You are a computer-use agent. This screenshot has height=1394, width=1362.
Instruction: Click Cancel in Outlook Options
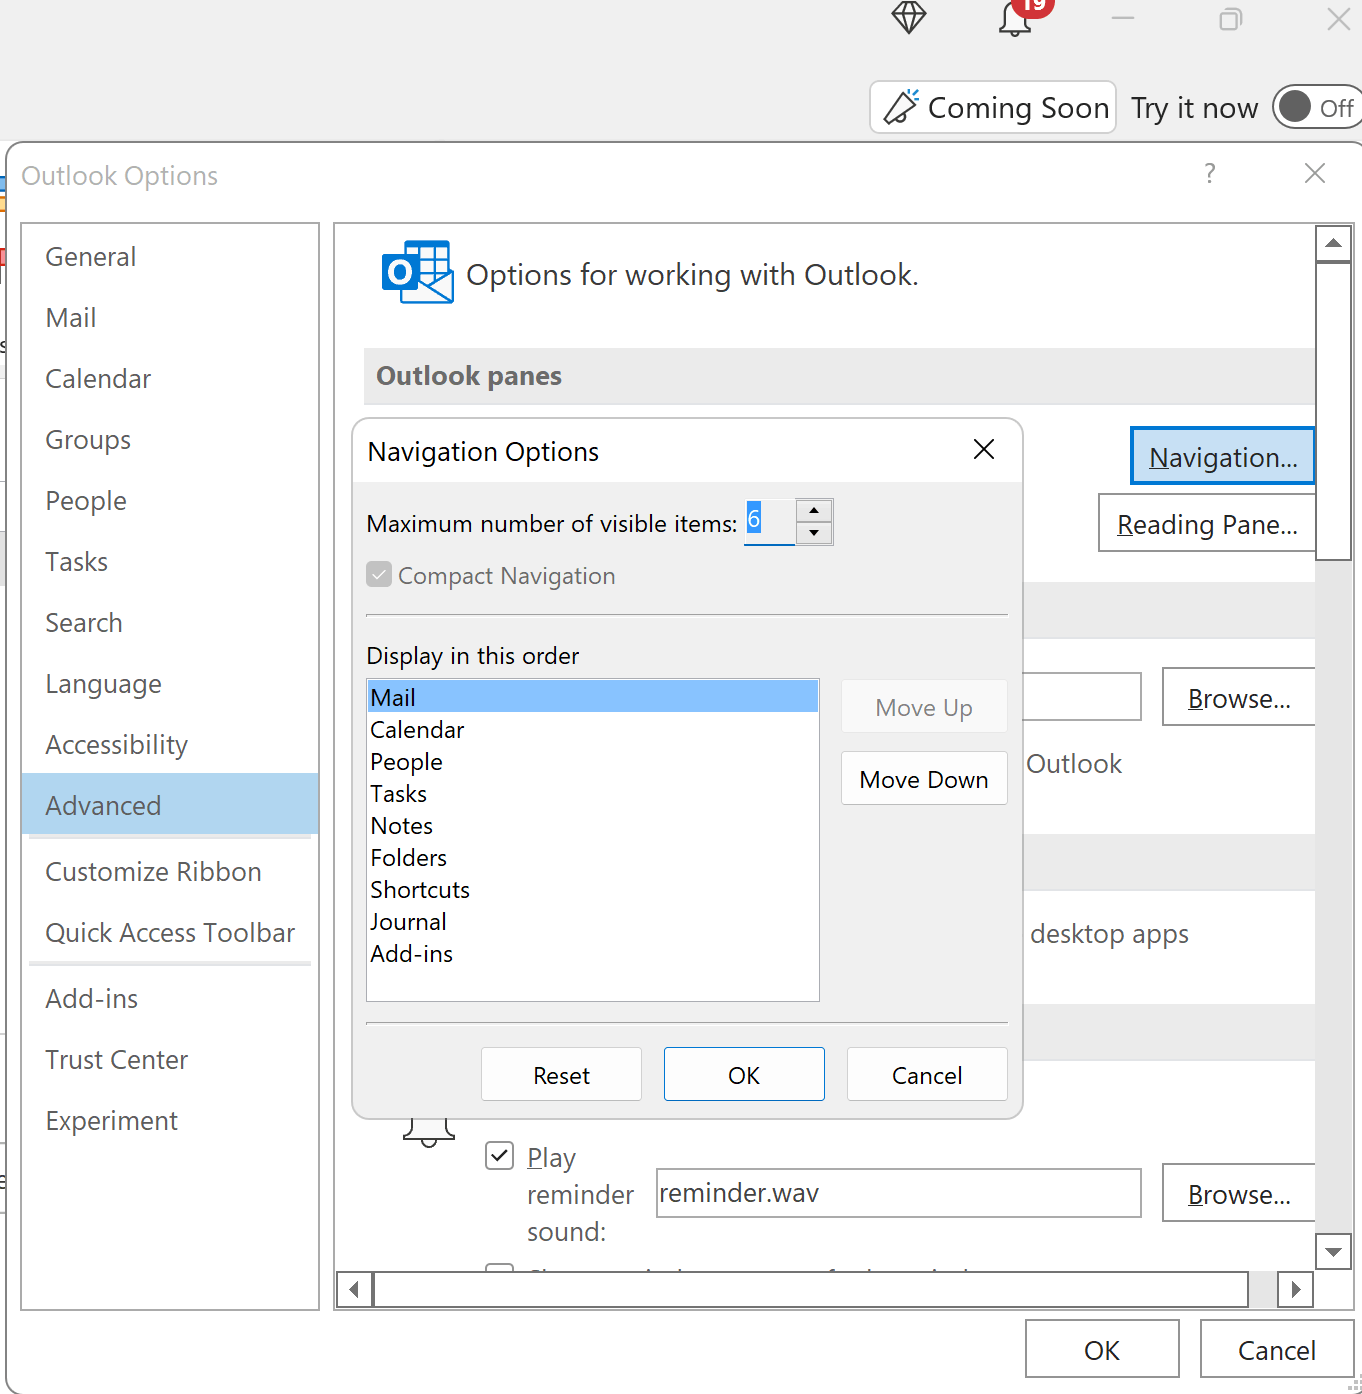[x=1277, y=1350]
